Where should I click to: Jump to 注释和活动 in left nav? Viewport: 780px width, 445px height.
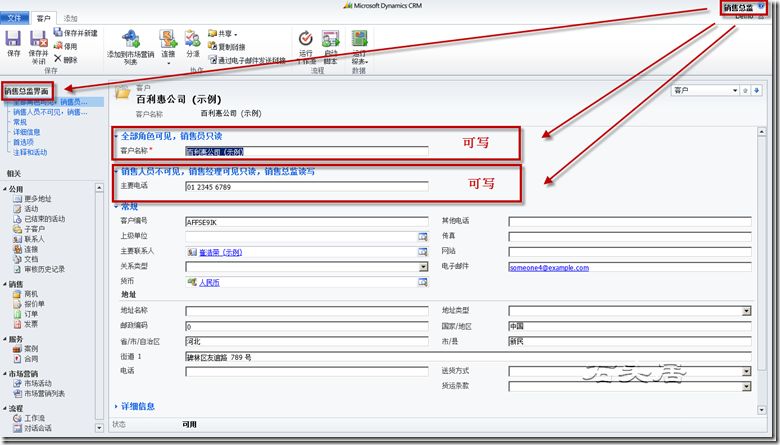coord(30,152)
